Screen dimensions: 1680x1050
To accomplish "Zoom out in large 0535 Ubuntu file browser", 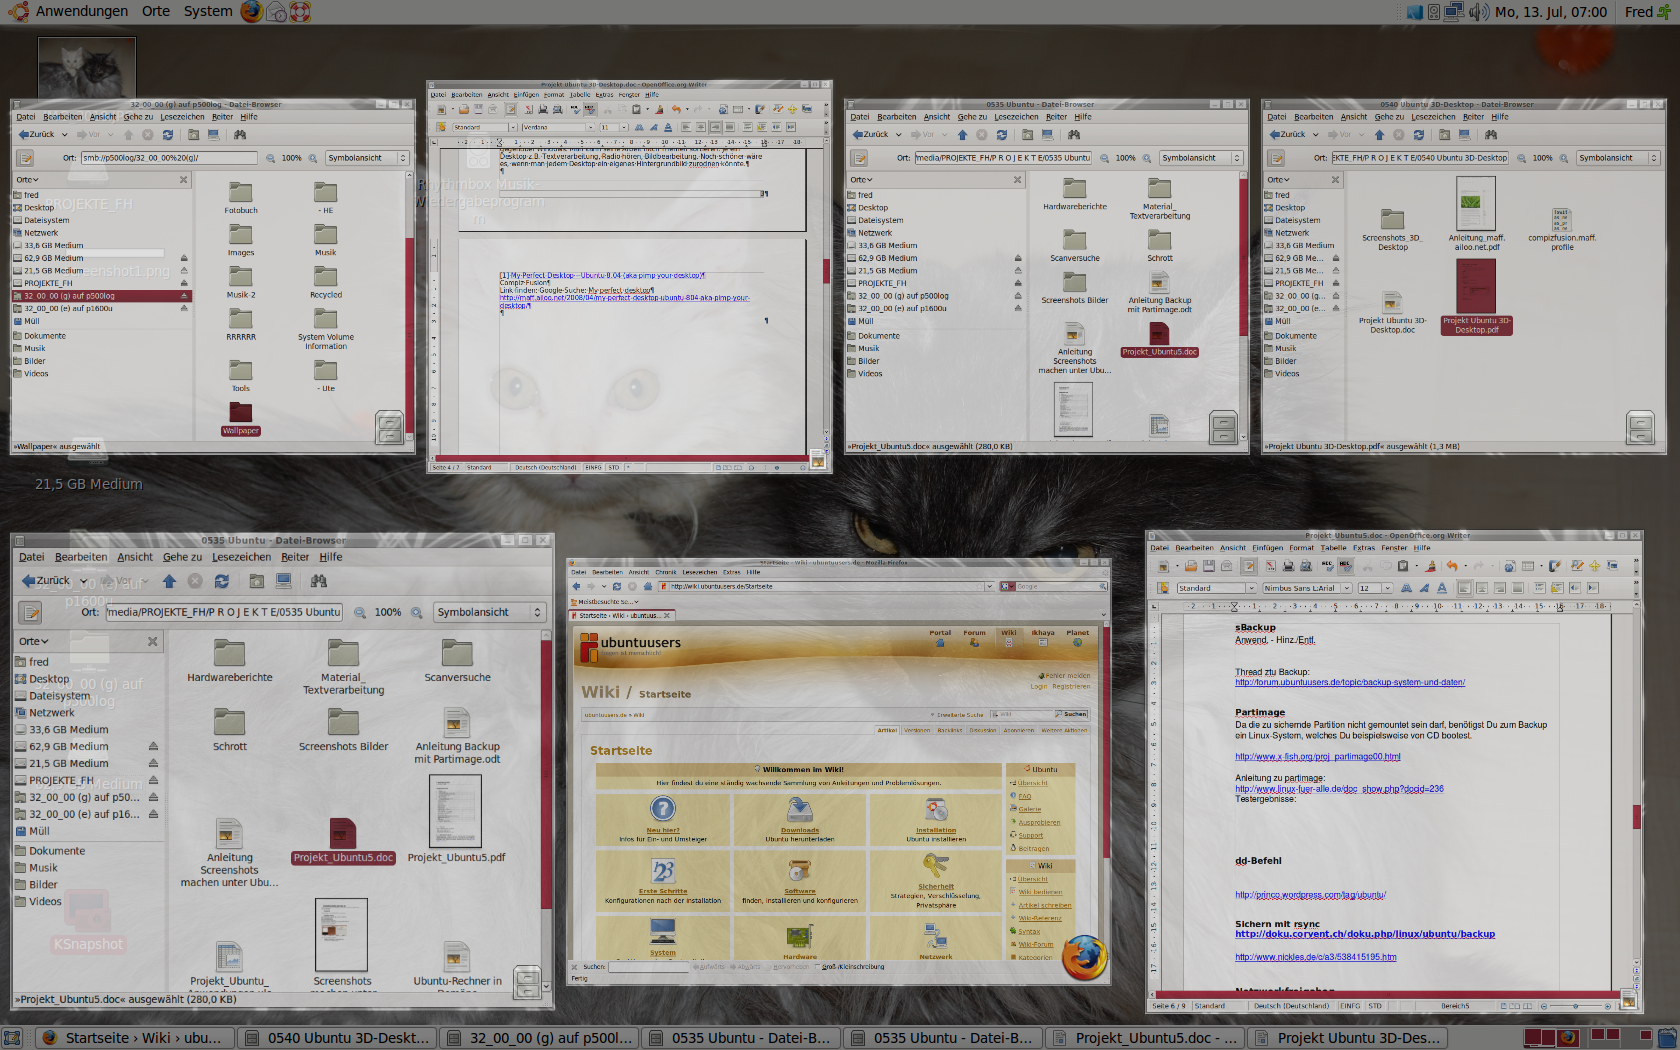I will coord(360,612).
